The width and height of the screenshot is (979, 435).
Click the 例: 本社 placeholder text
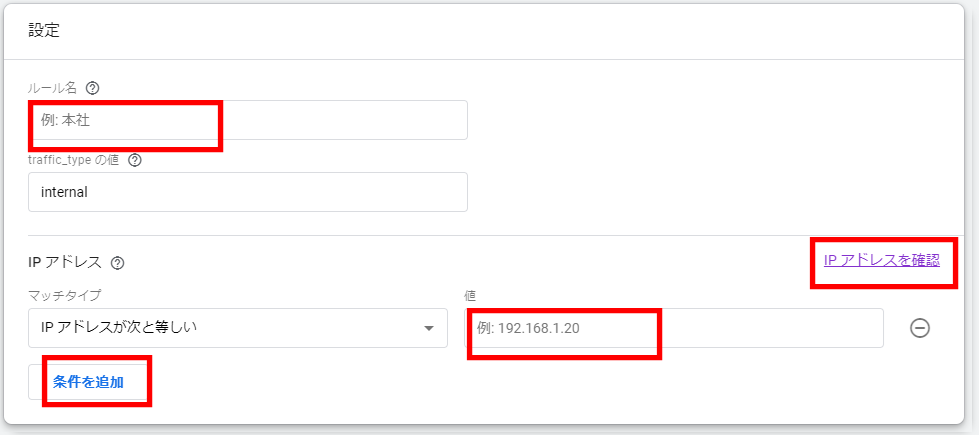tap(66, 120)
